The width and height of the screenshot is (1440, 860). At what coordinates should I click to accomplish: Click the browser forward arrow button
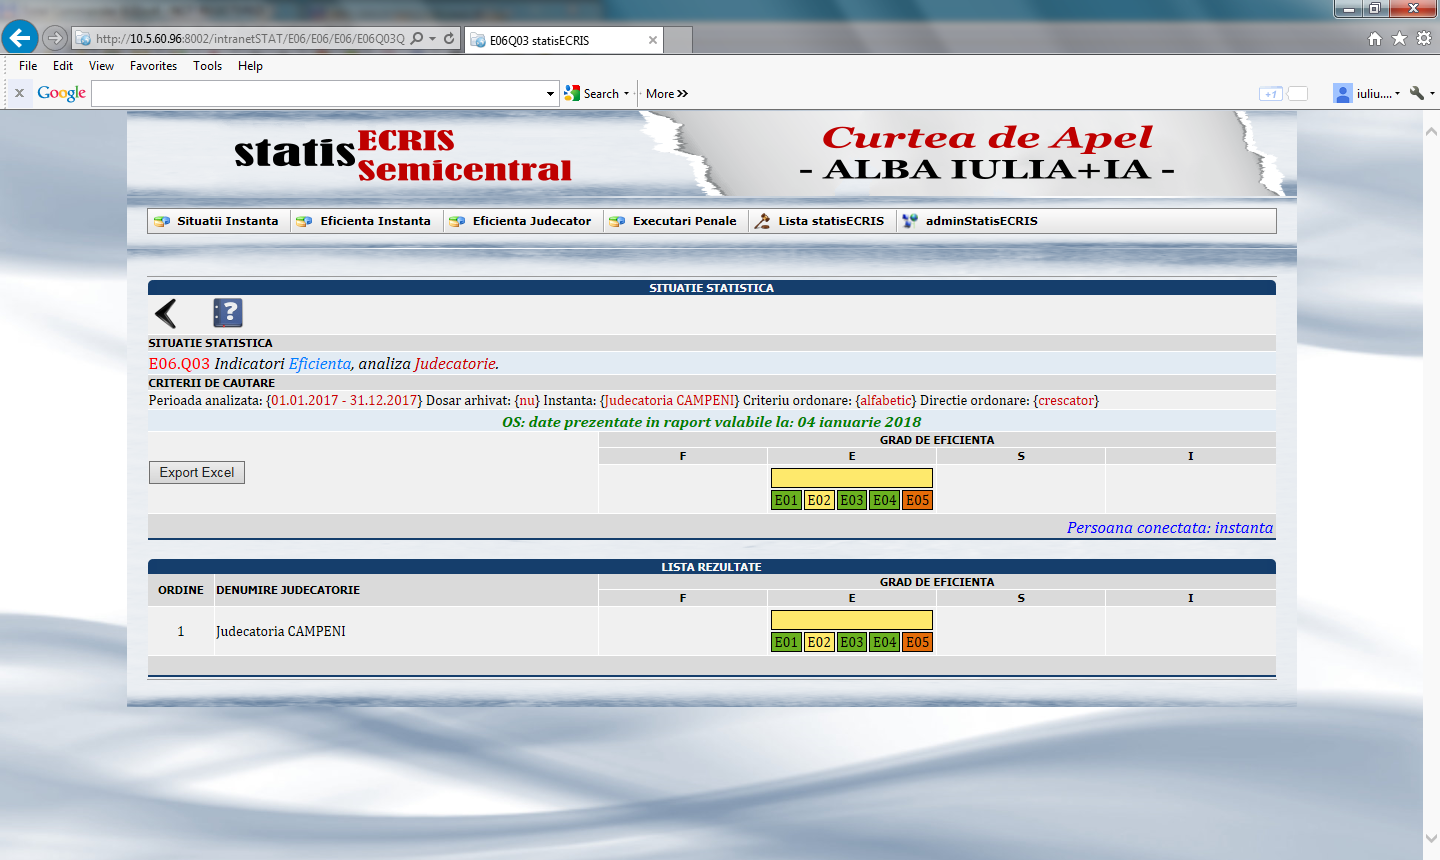tap(54, 38)
